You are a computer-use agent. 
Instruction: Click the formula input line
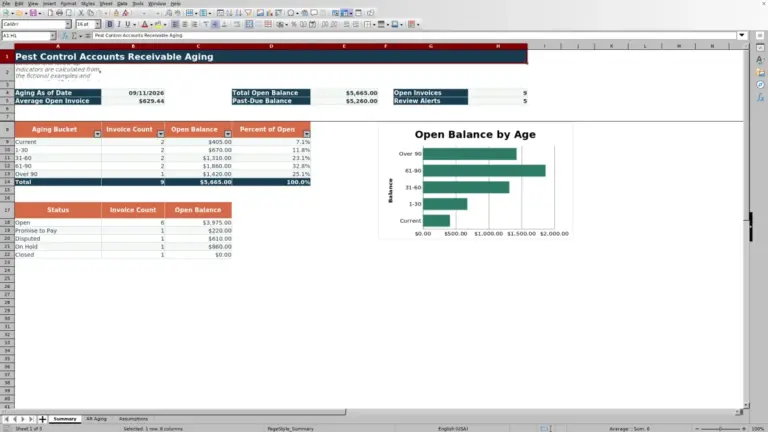click(x=414, y=35)
